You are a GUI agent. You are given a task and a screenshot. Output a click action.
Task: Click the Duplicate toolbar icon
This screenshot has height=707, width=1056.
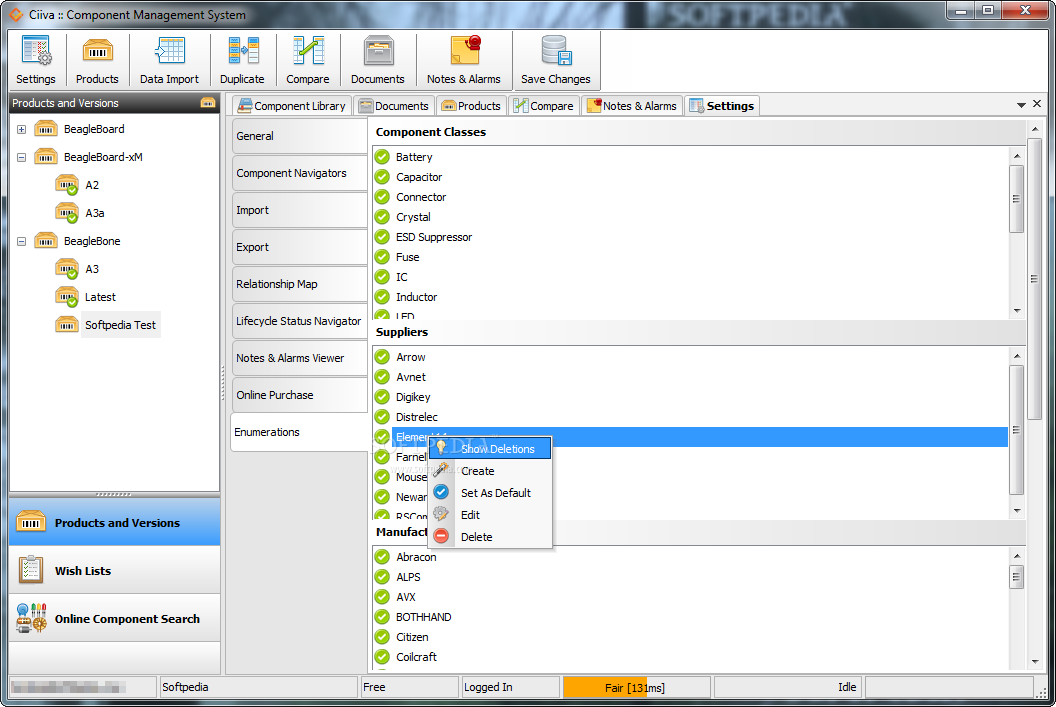(242, 52)
